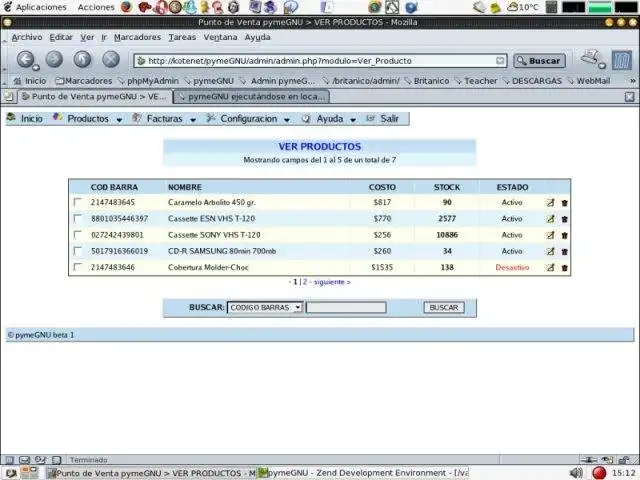
Task: Click the DESCARGAS bookmark
Action: [532, 81]
